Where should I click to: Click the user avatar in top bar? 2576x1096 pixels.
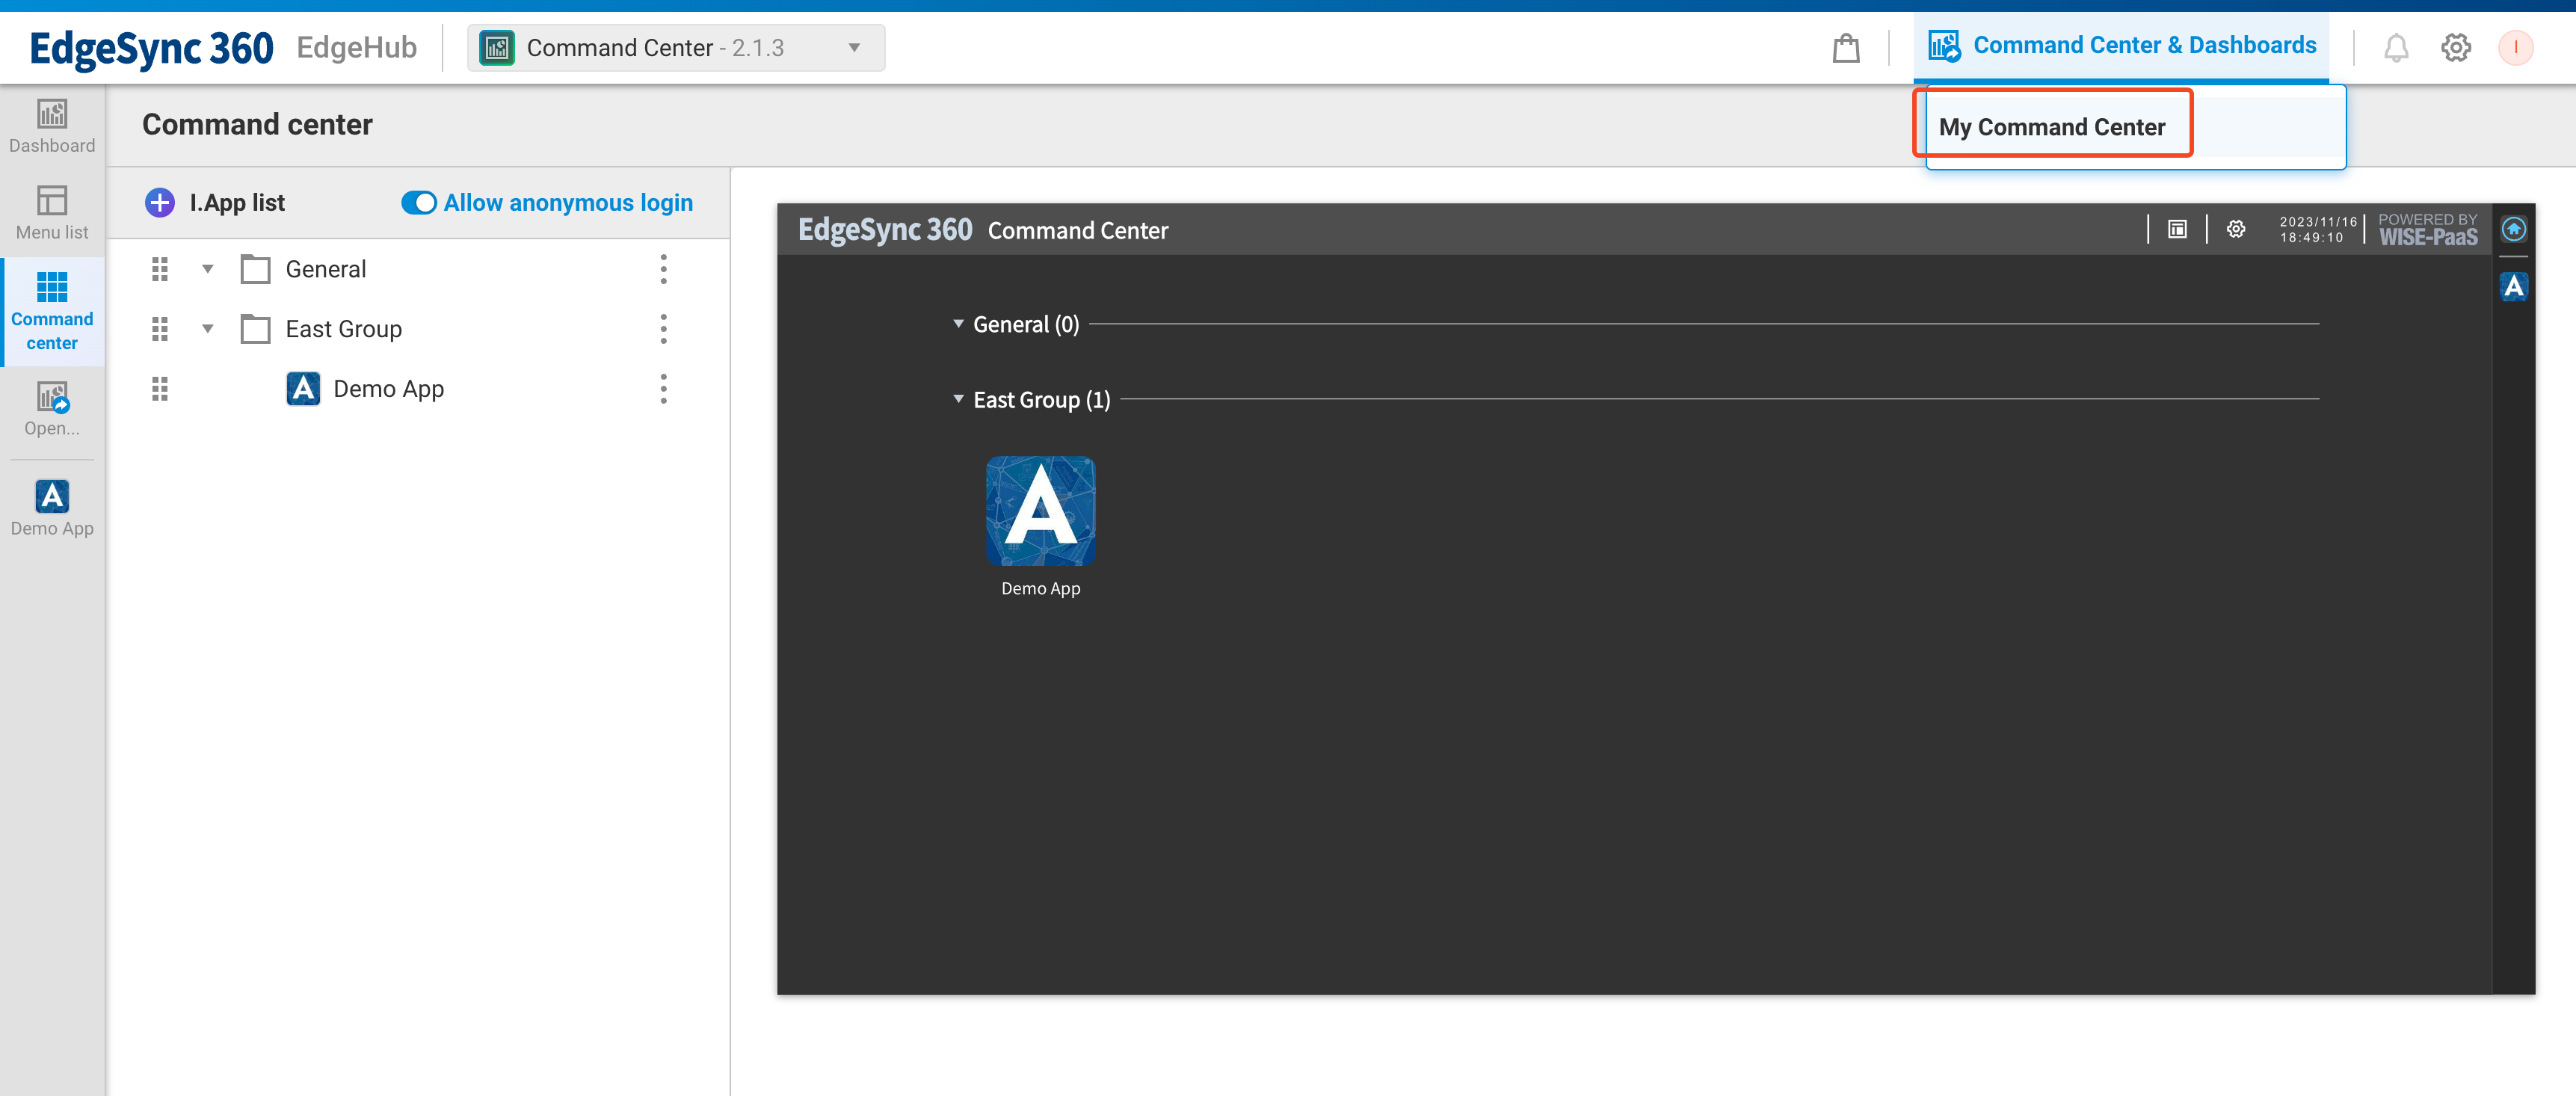(2514, 48)
